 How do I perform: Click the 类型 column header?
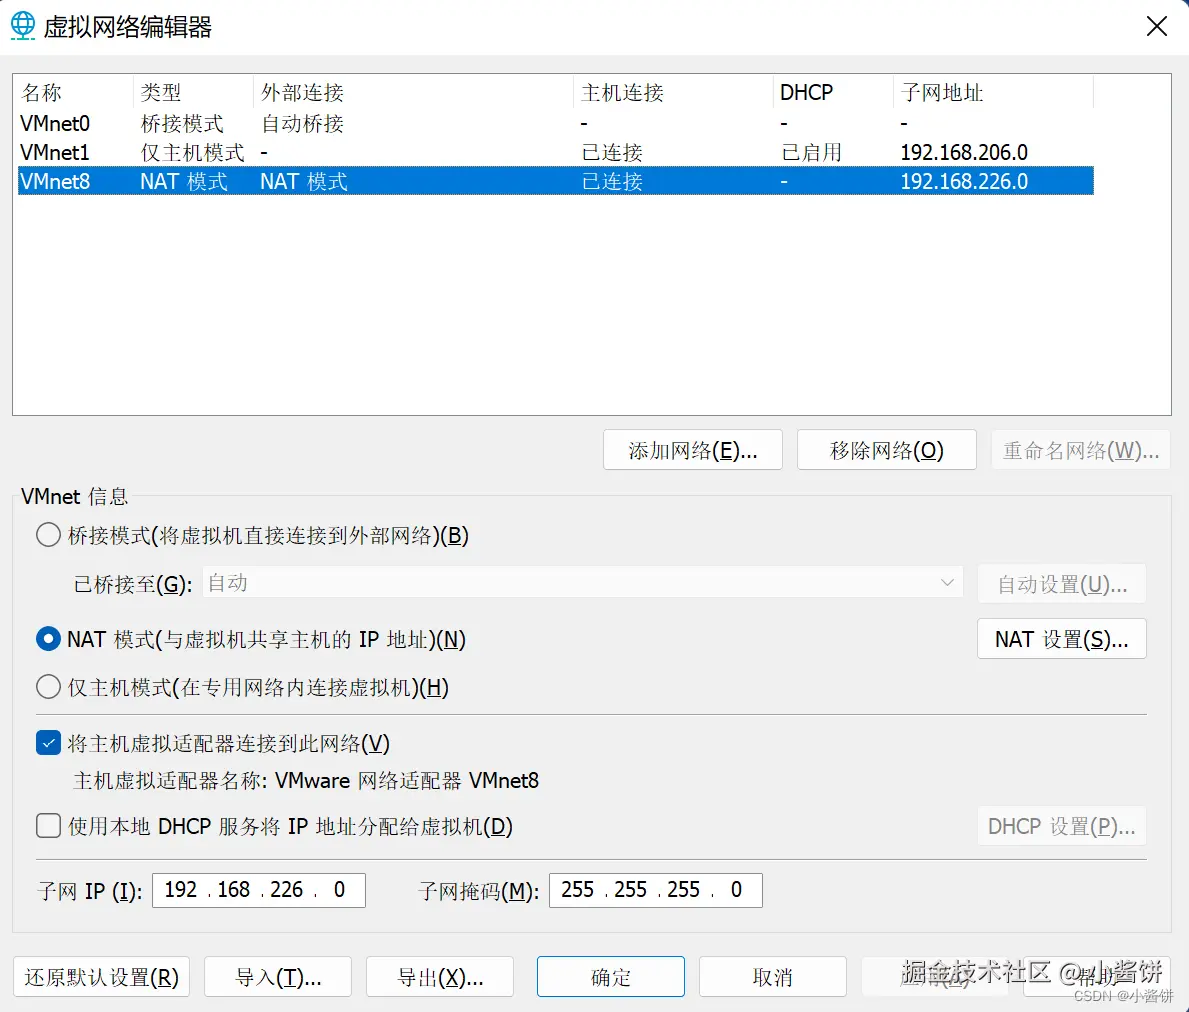(x=193, y=92)
